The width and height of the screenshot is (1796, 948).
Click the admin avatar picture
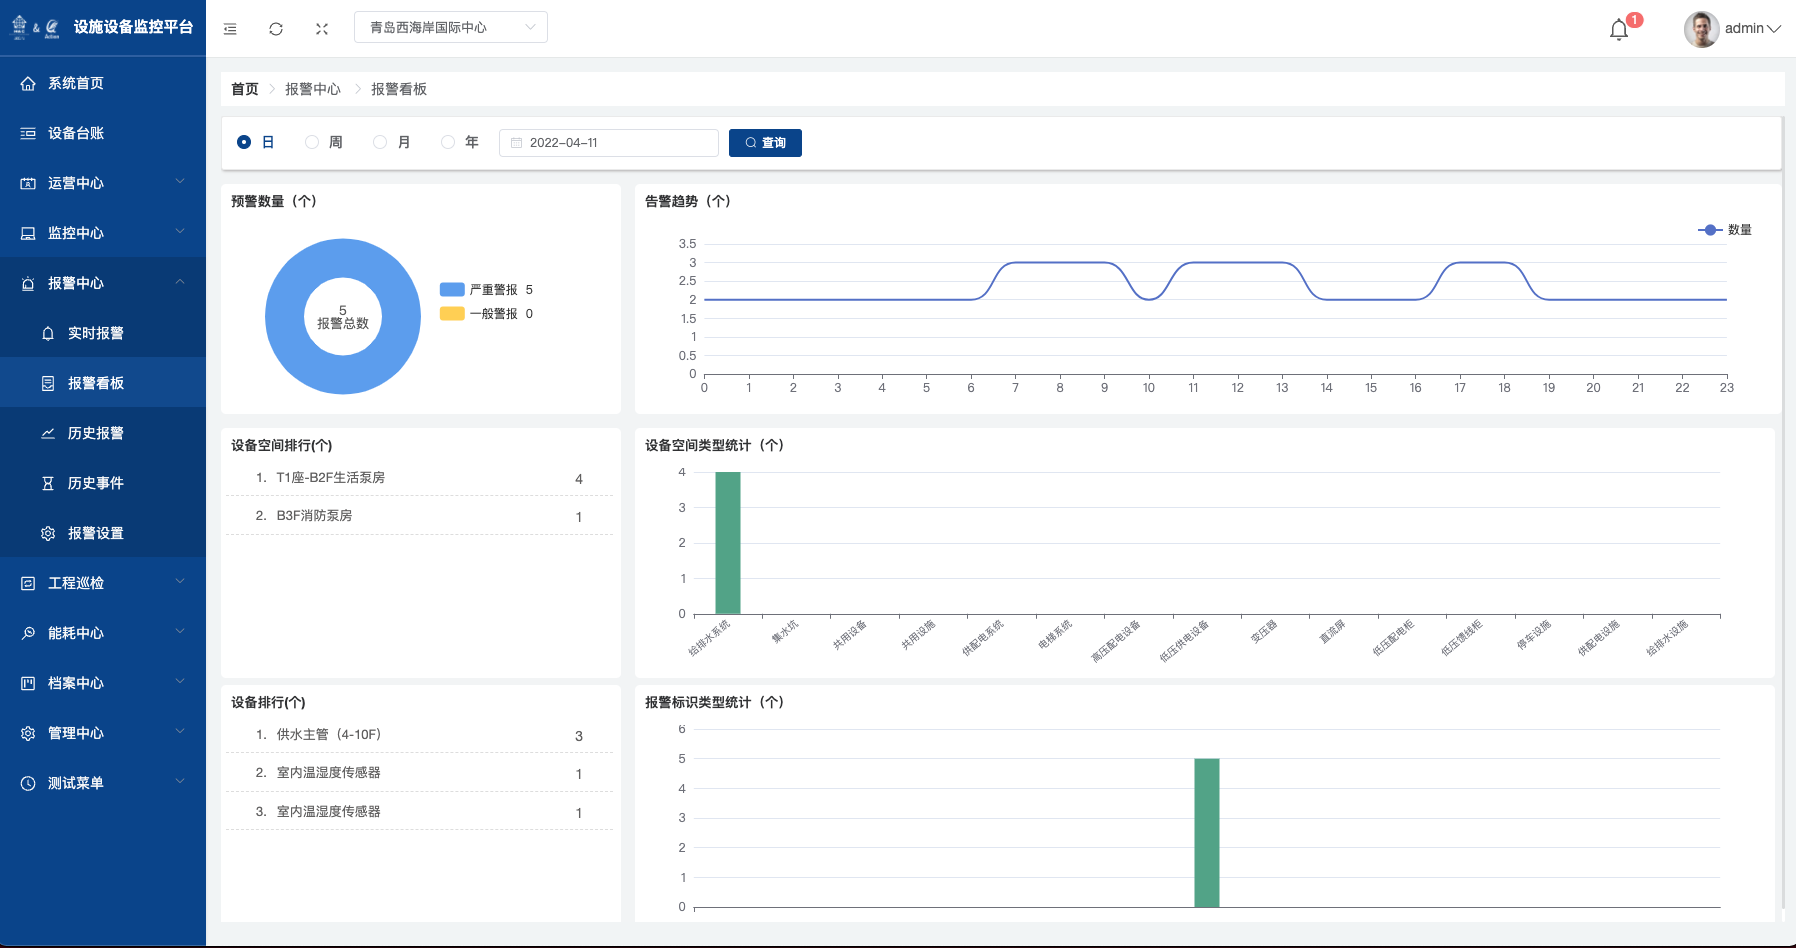1701,29
